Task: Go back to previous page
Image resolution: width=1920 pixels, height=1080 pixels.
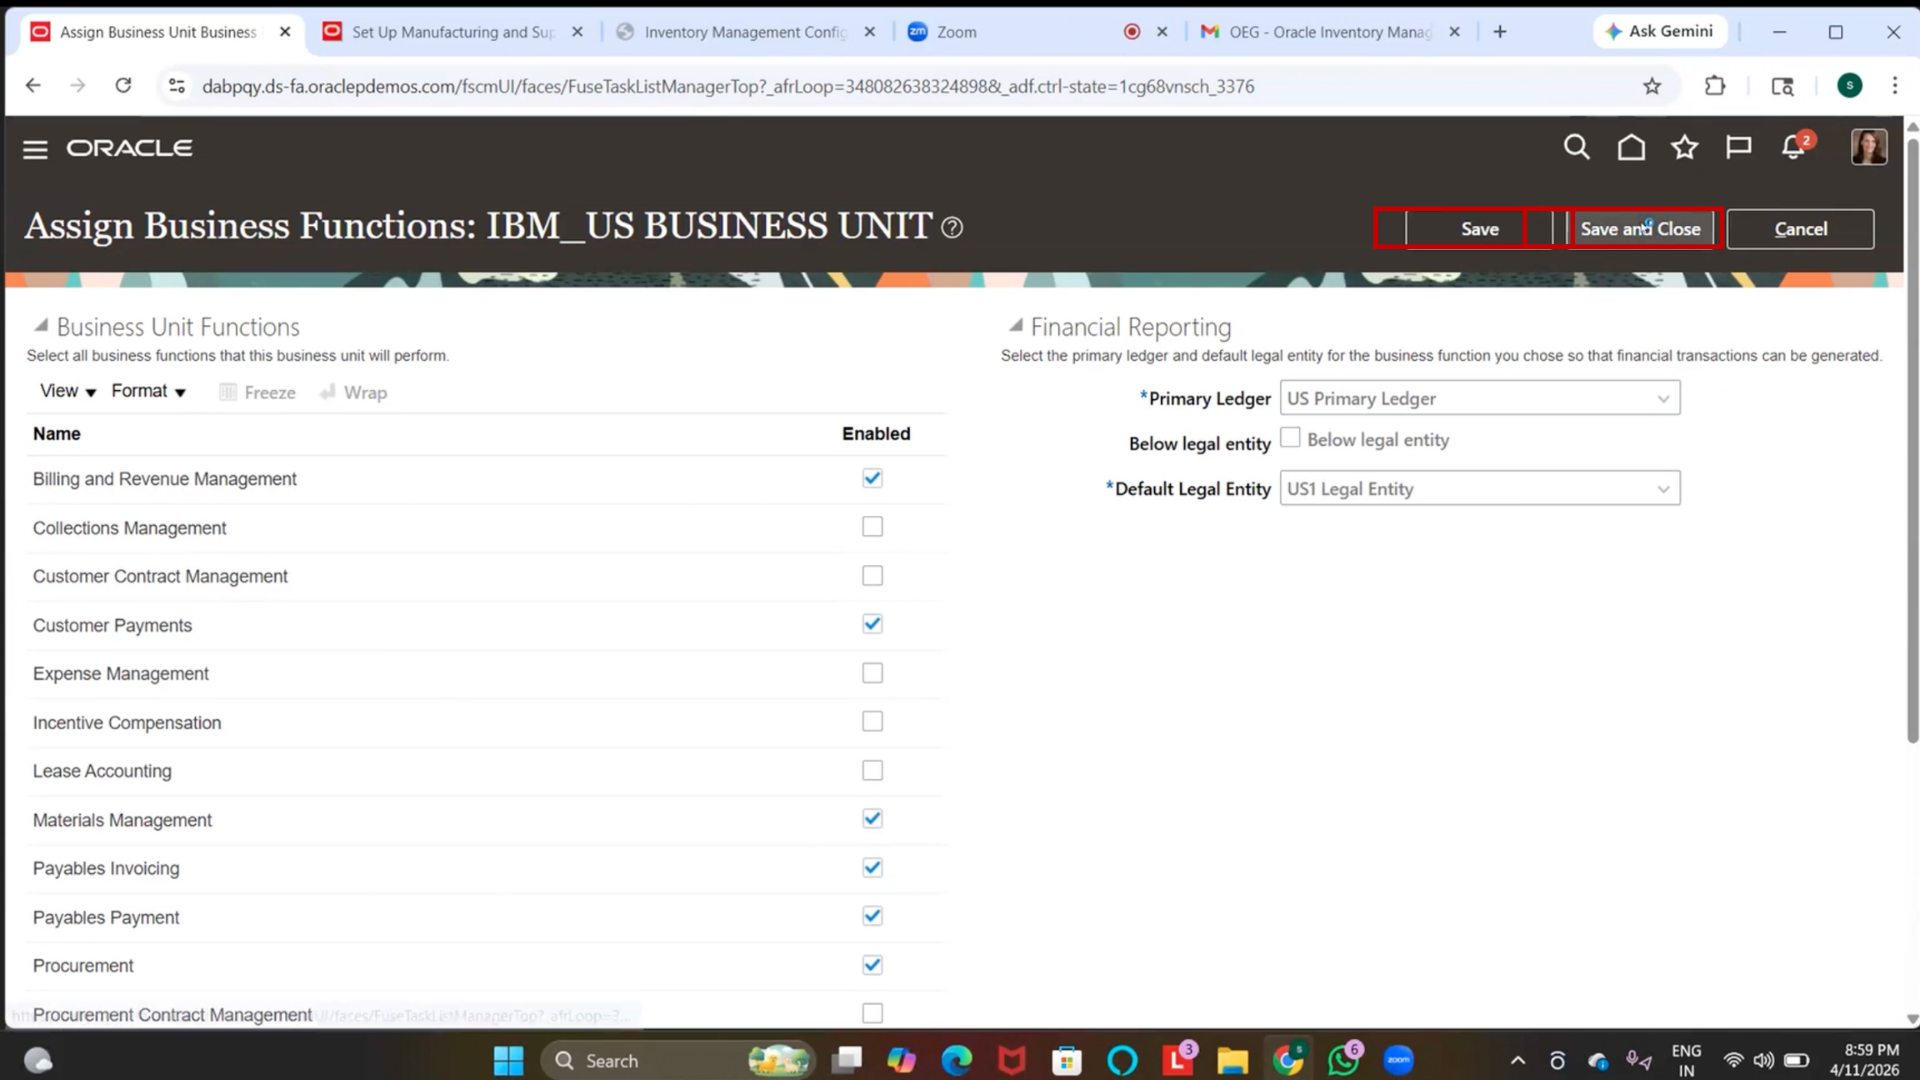Action: (x=33, y=86)
